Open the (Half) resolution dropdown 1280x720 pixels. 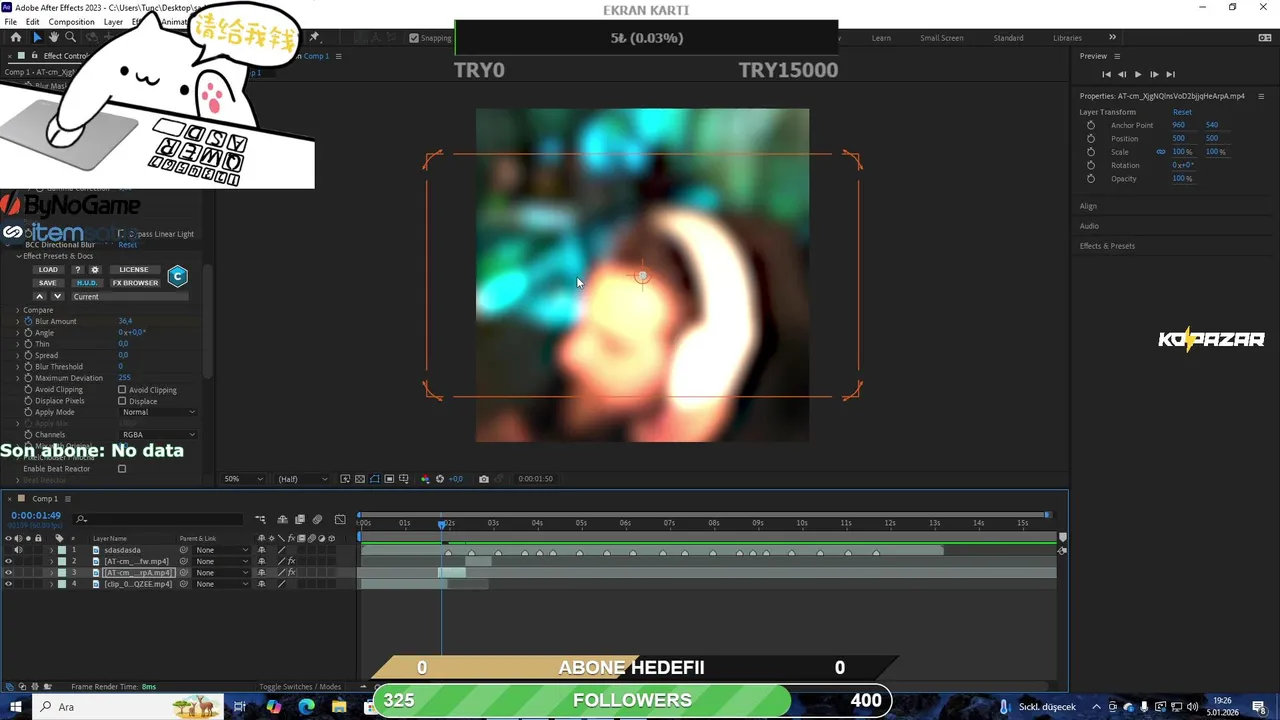(x=302, y=479)
